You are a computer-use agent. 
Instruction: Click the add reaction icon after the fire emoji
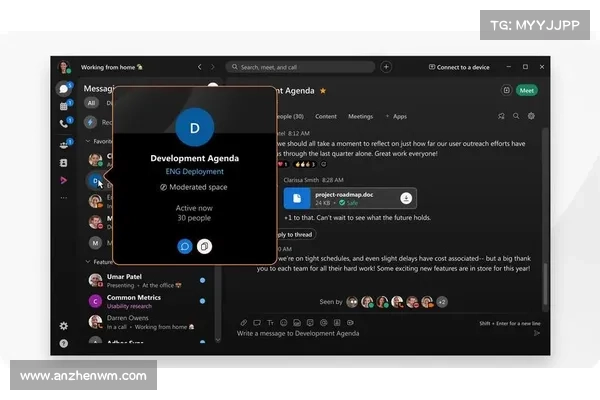pos(323,164)
